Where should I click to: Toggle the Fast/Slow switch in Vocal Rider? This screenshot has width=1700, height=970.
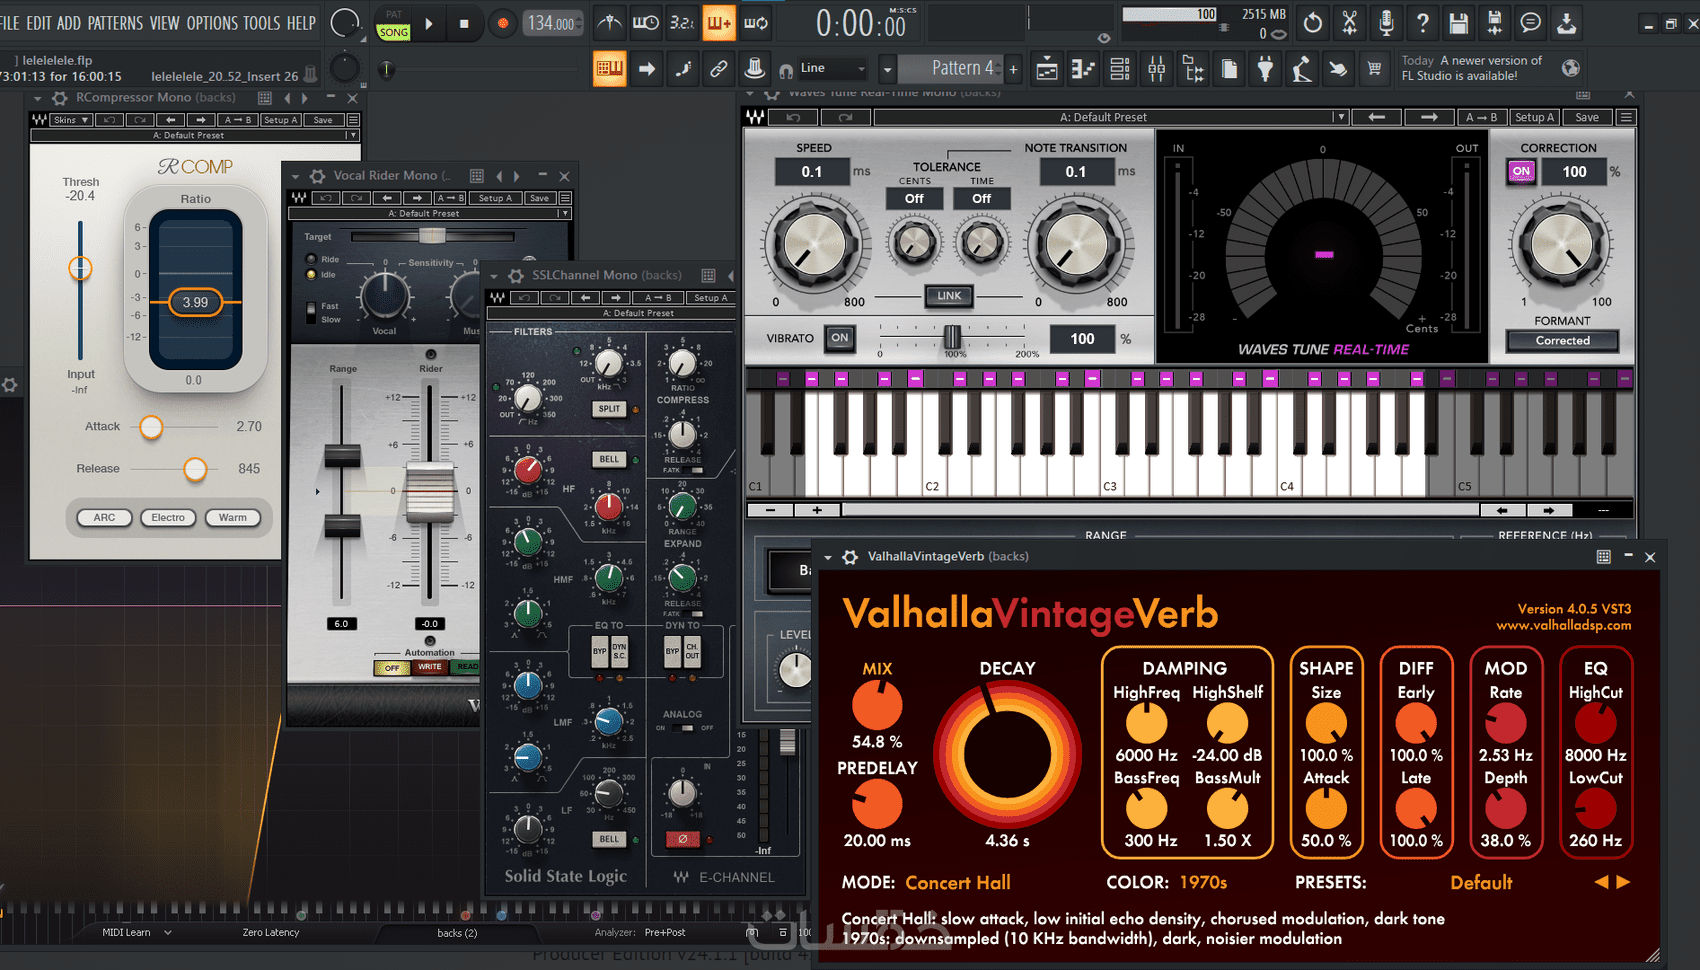311,312
